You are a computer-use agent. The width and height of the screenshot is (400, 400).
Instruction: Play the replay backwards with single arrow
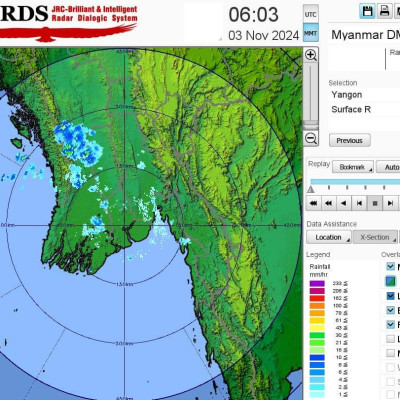[x=344, y=203]
